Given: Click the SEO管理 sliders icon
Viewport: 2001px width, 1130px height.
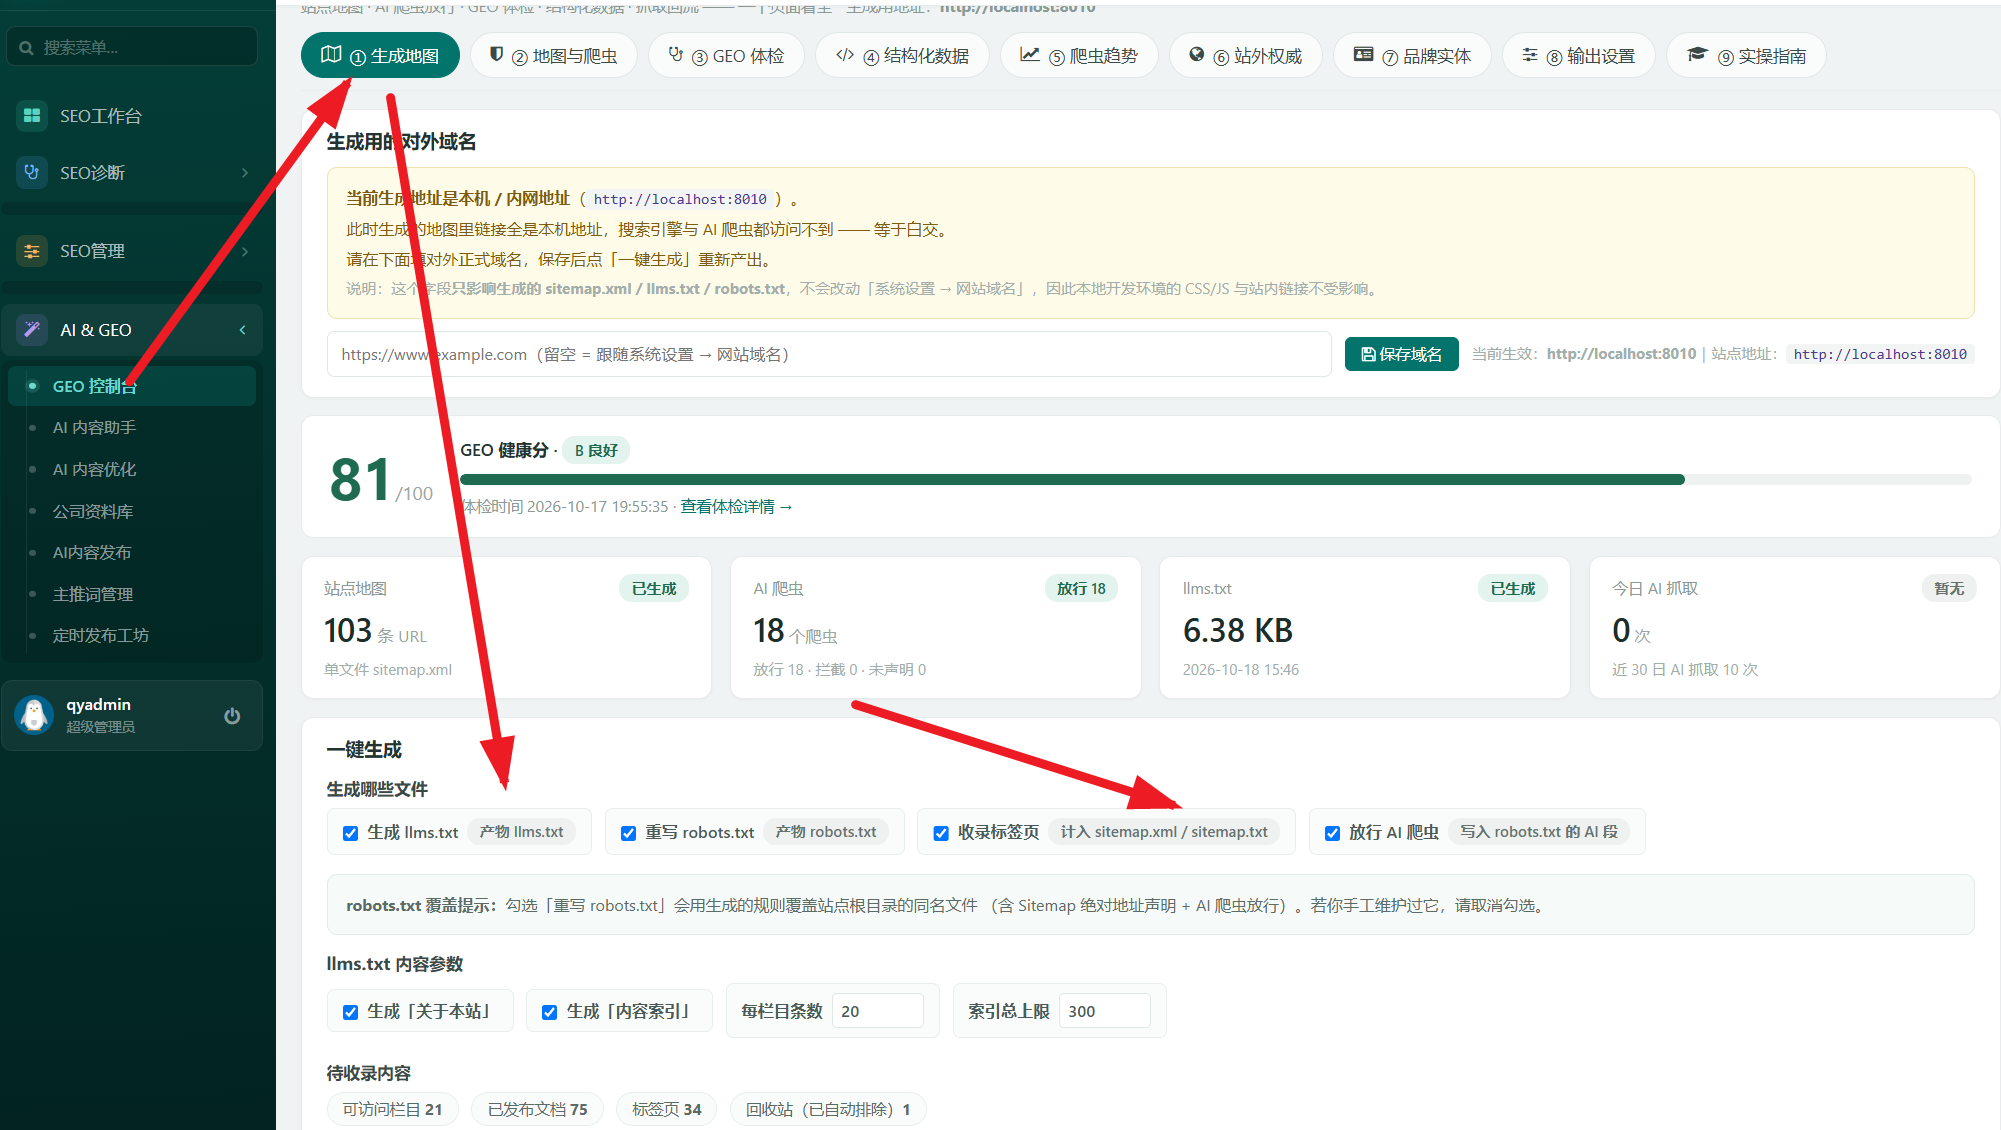Looking at the screenshot, I should click(32, 250).
